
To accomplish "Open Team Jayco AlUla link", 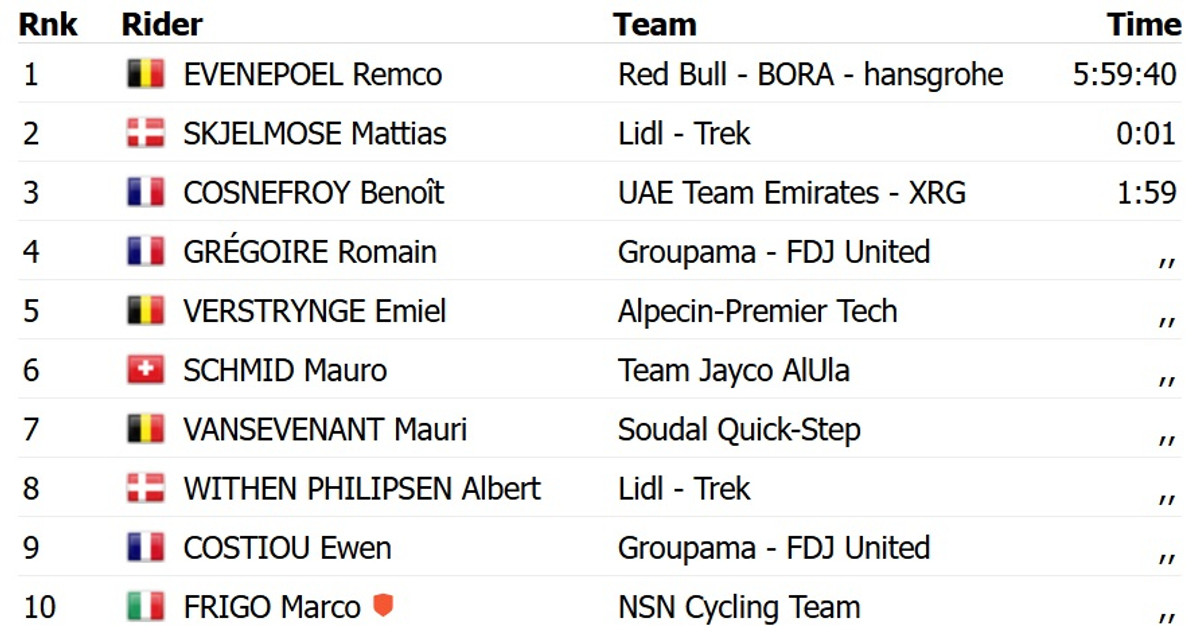I will [x=733, y=371].
